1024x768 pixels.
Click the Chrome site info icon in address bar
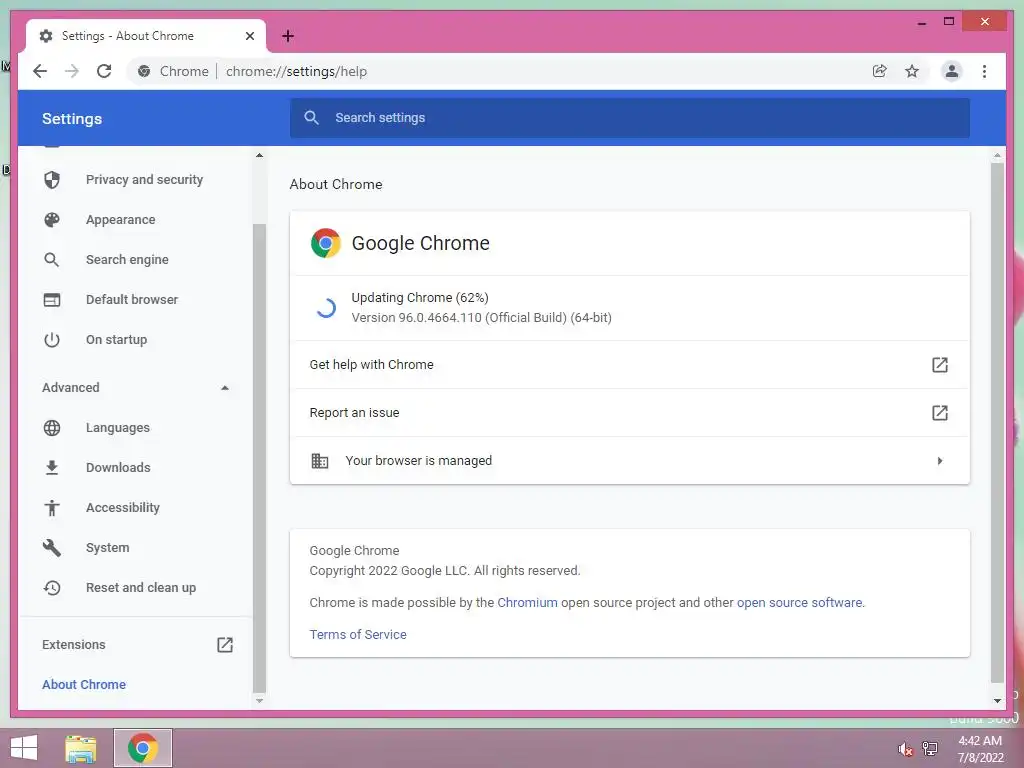click(x=144, y=71)
